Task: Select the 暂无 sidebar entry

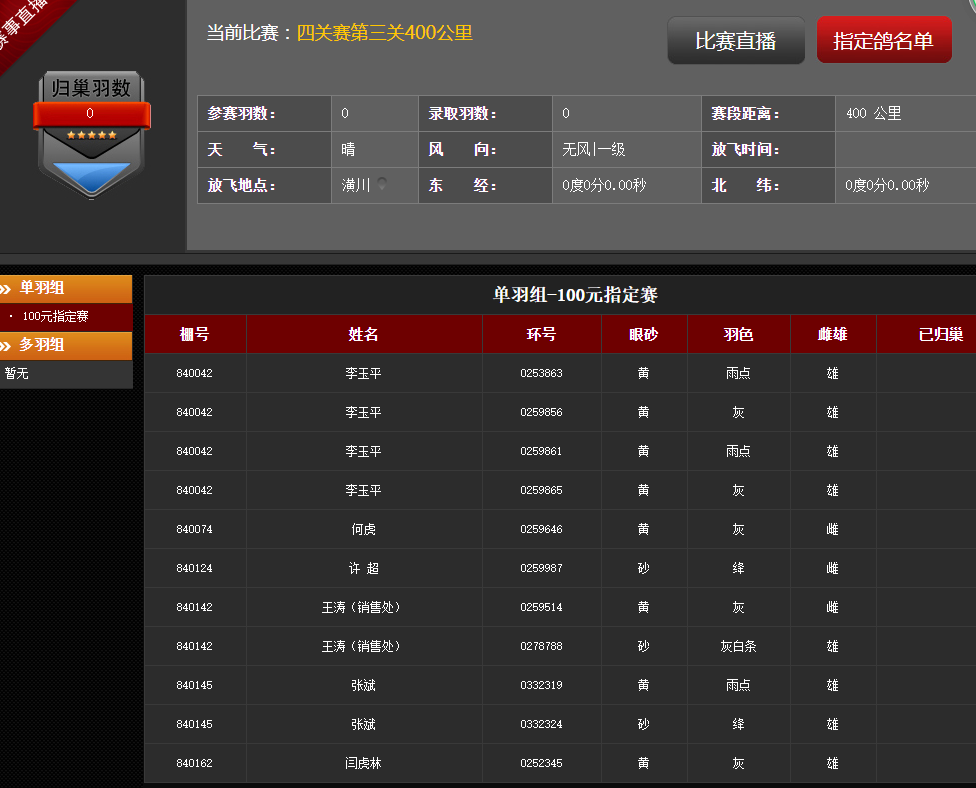Action: point(17,373)
